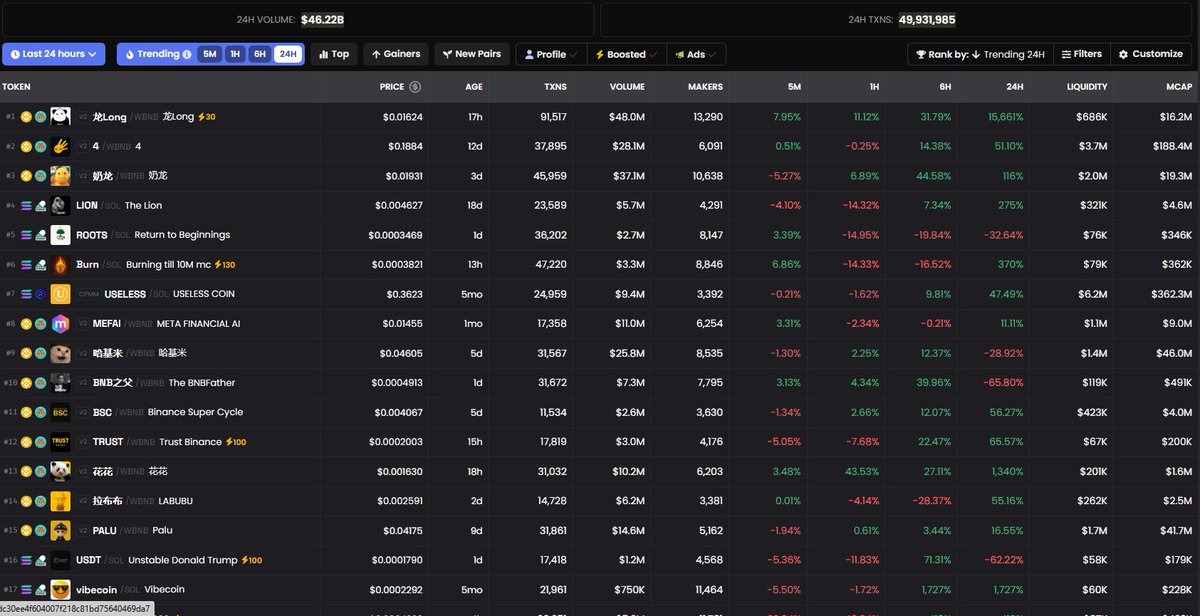Click the MEFAI token logo
This screenshot has height=616, width=1200.
(60, 324)
